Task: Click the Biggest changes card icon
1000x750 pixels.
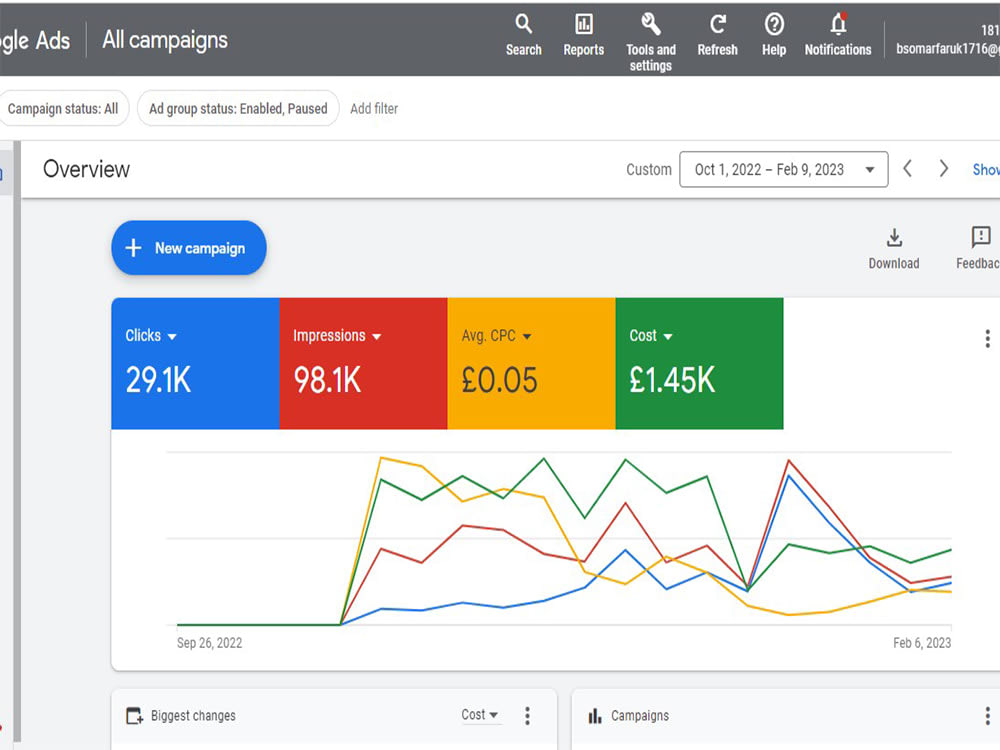Action: click(x=135, y=716)
